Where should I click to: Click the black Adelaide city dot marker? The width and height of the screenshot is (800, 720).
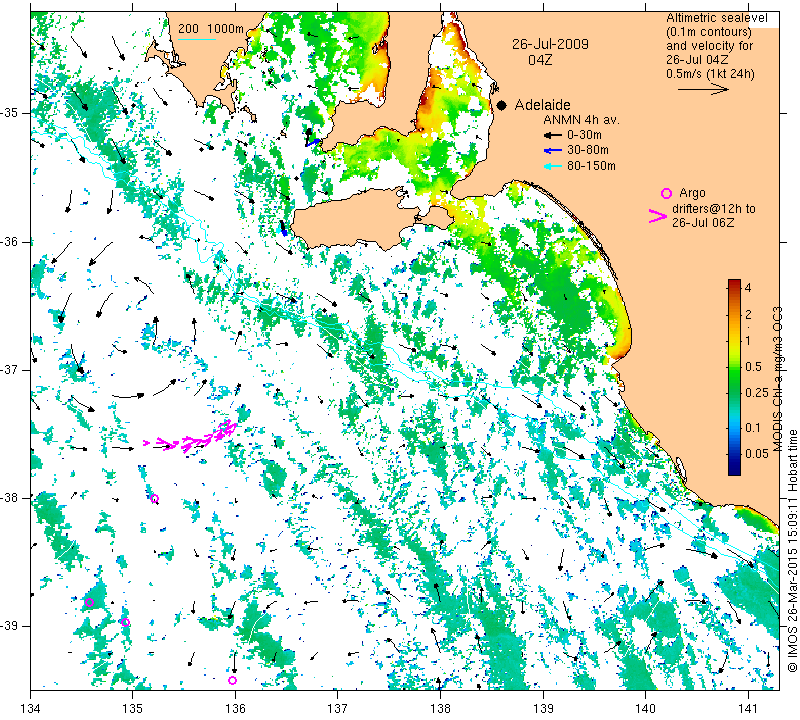coord(502,105)
